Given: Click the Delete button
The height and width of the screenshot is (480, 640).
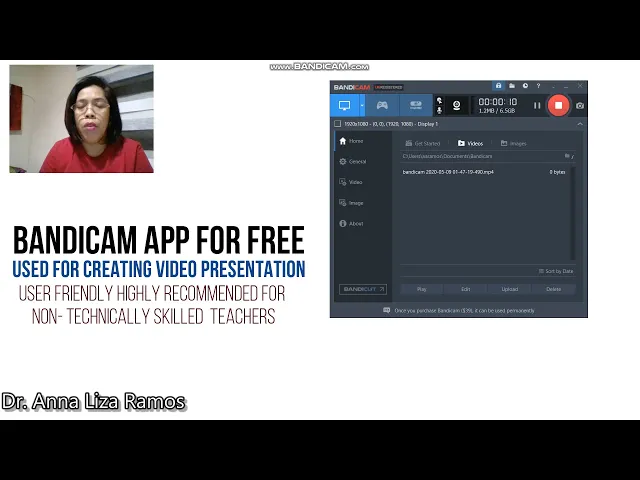Looking at the screenshot, I should tap(553, 289).
